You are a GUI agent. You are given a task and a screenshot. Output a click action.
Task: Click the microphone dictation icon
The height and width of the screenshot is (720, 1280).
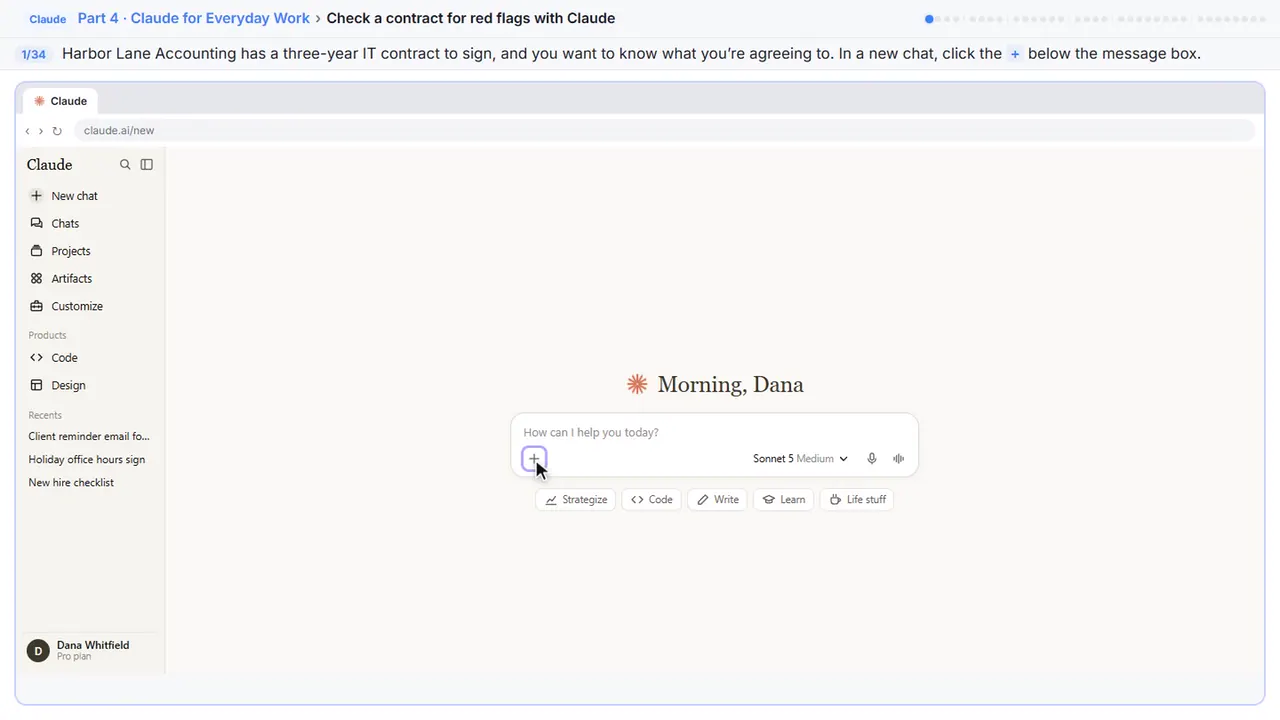[x=872, y=459]
